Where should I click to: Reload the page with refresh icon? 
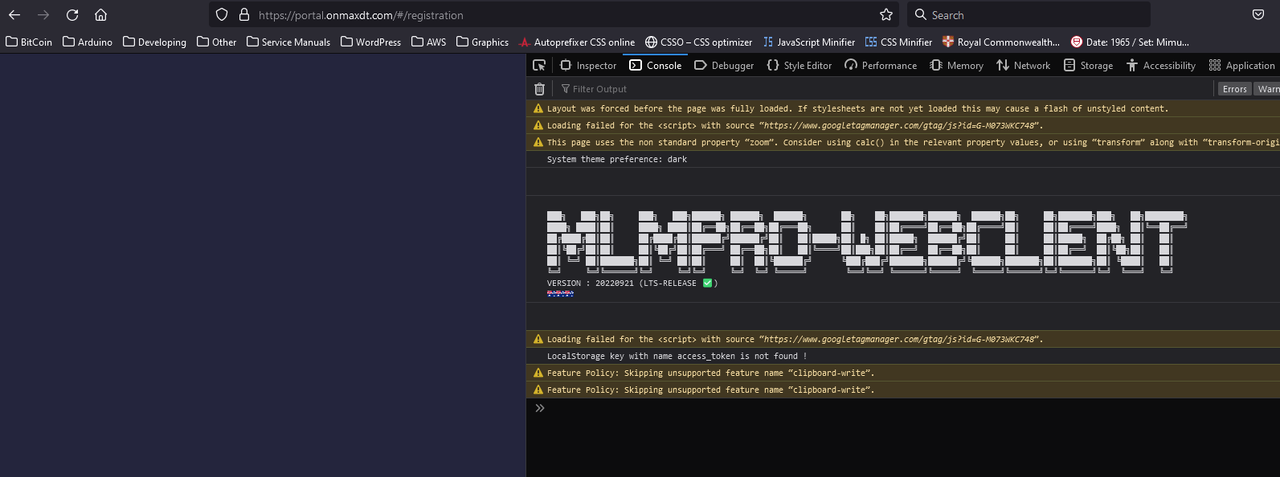coord(72,15)
